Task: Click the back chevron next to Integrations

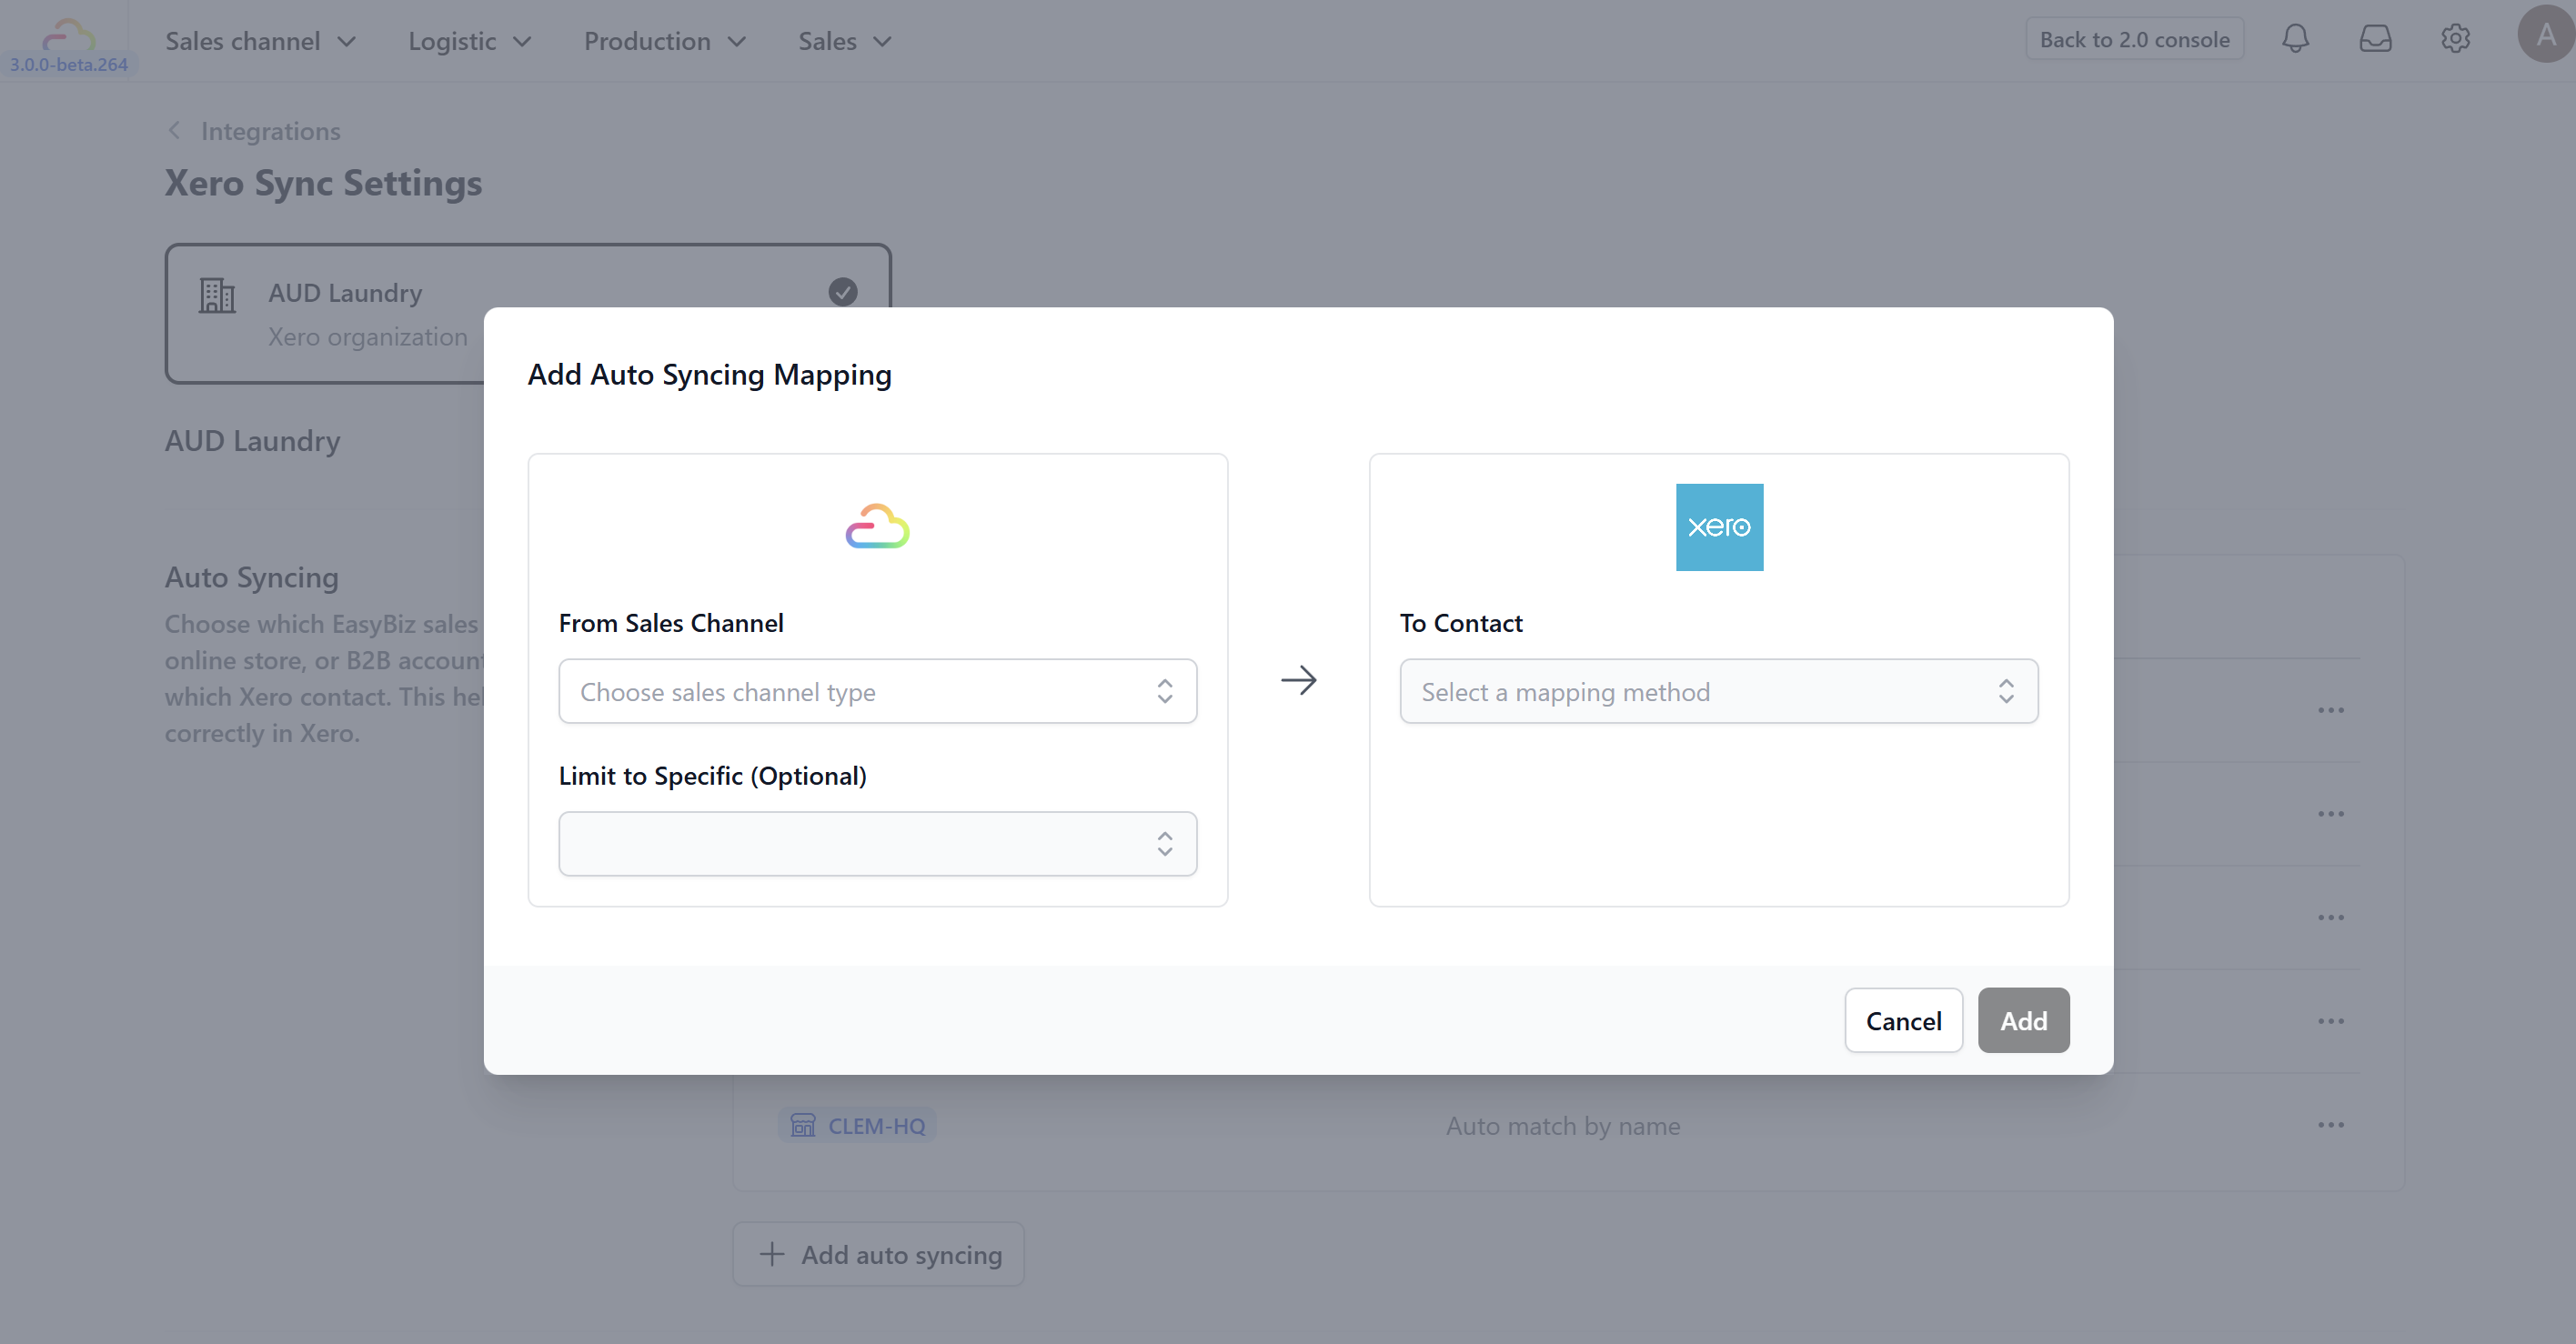Action: (x=175, y=131)
